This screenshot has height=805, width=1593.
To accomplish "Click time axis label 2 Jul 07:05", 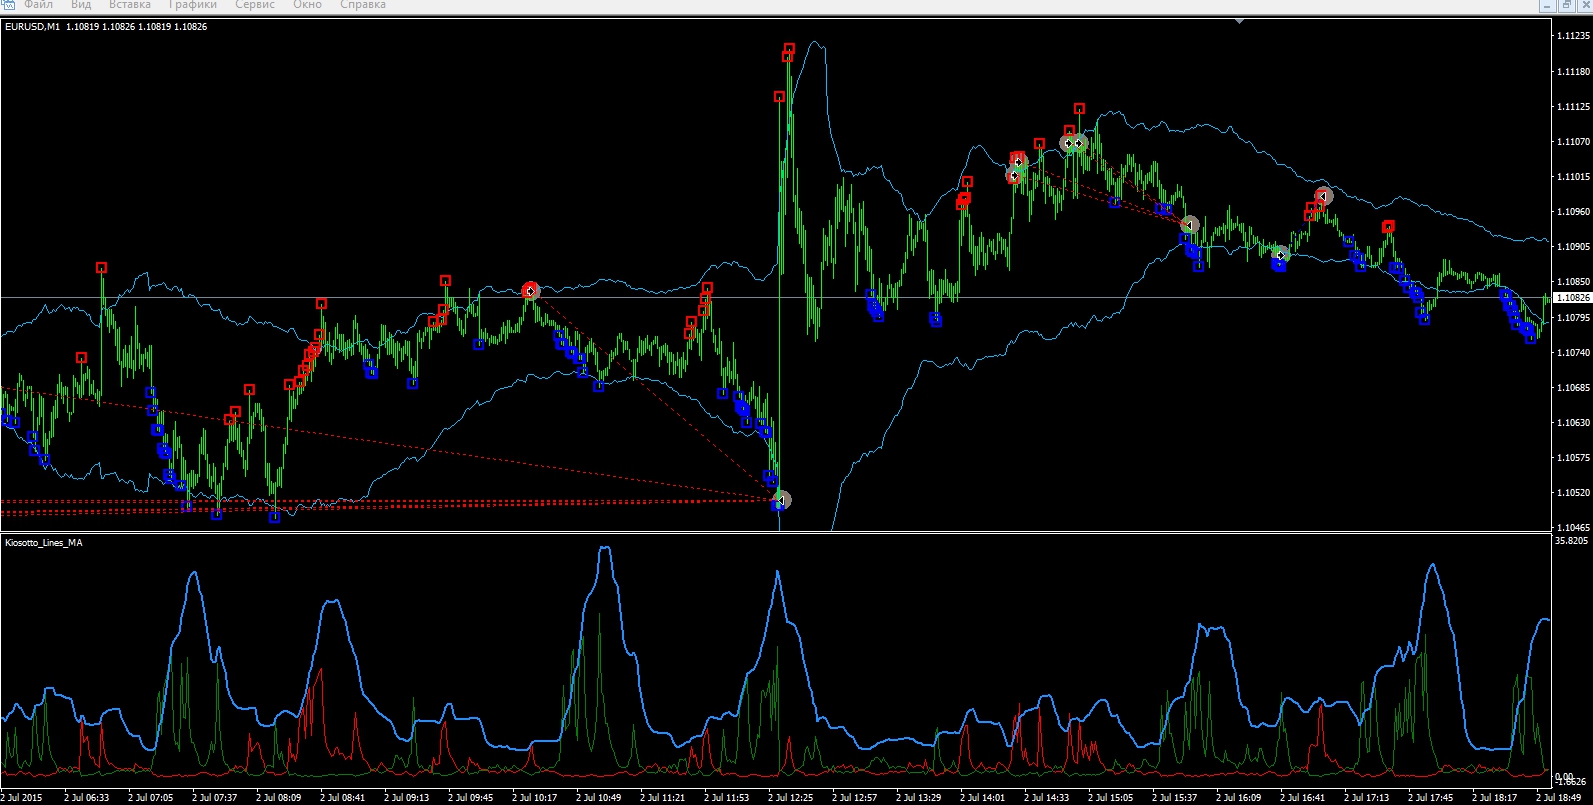I will coord(151,798).
